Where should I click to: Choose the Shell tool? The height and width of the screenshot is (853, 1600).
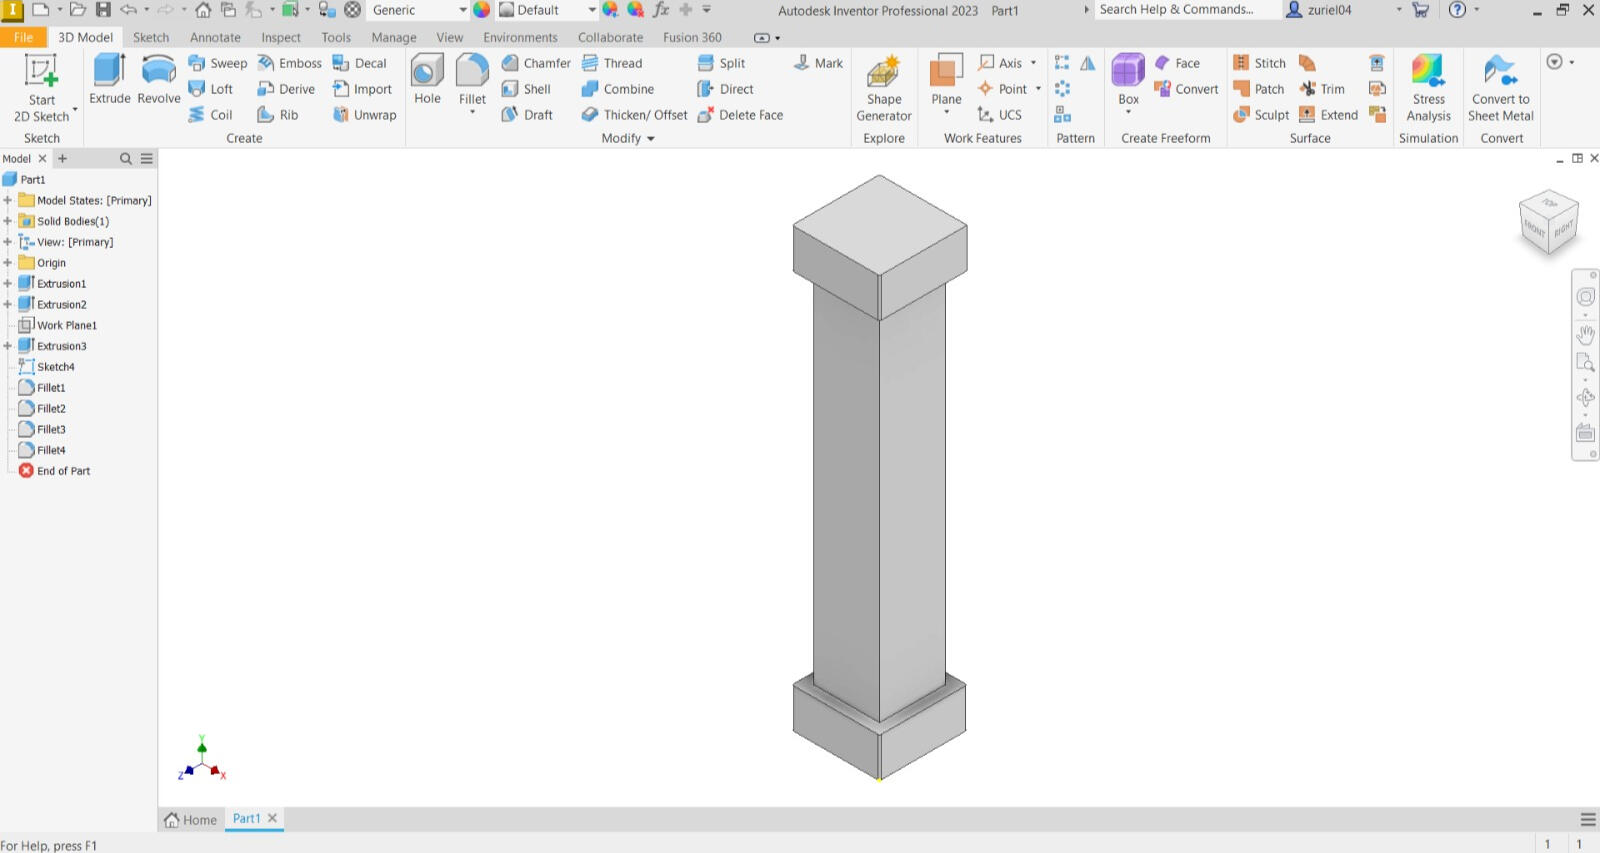(526, 89)
